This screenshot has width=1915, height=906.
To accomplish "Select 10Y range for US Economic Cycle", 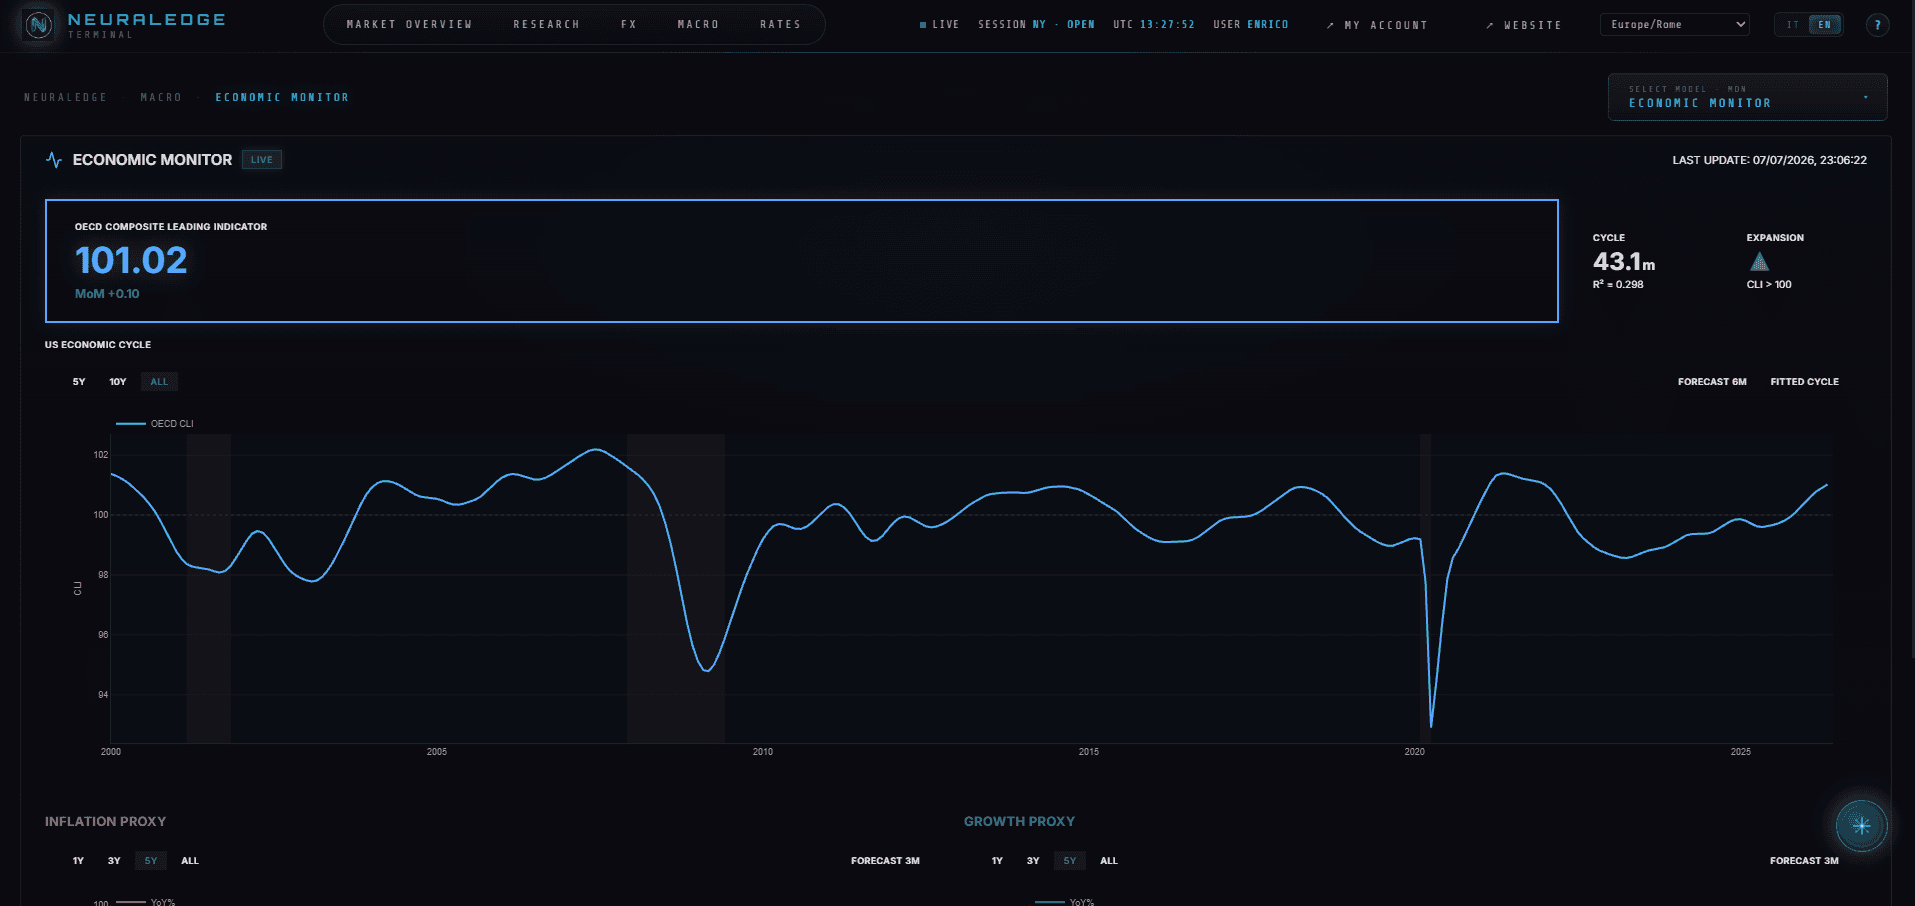I will (x=118, y=382).
